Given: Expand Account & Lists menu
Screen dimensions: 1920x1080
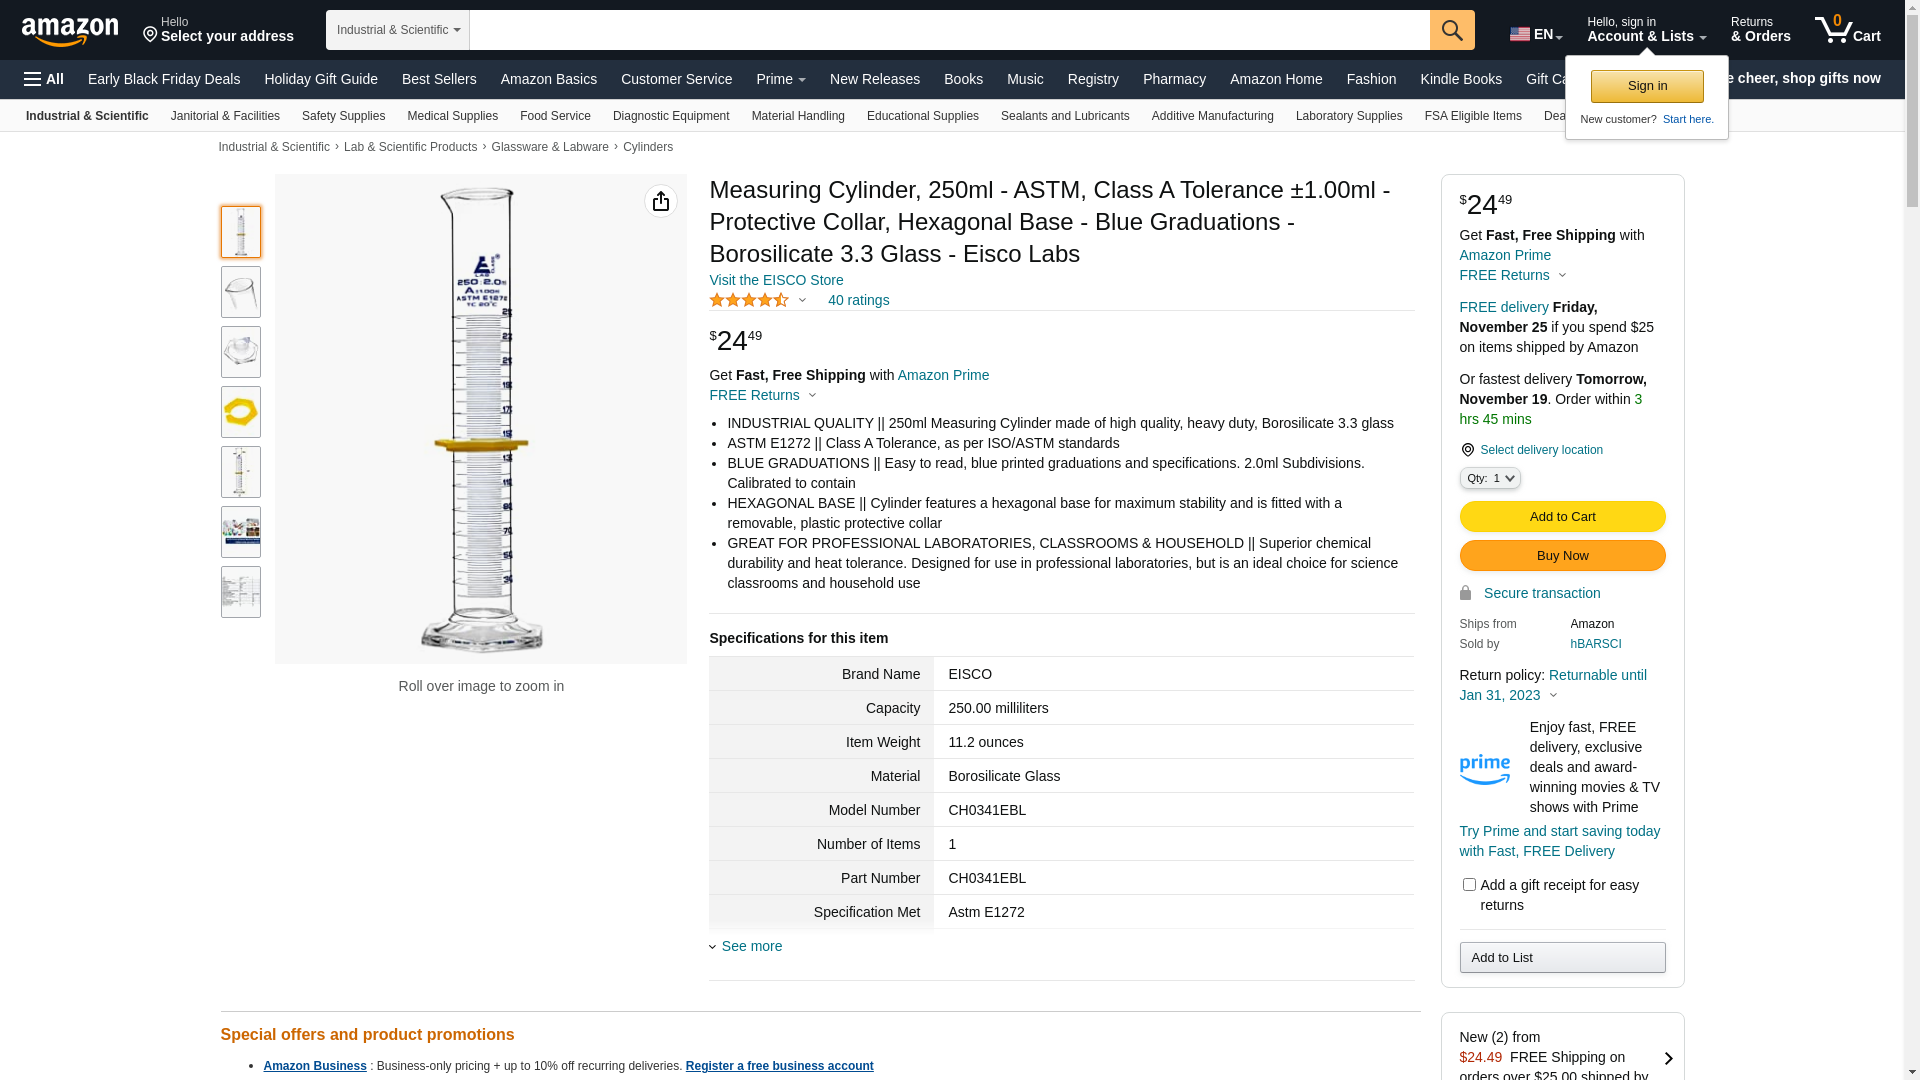Looking at the screenshot, I should click(x=1646, y=30).
